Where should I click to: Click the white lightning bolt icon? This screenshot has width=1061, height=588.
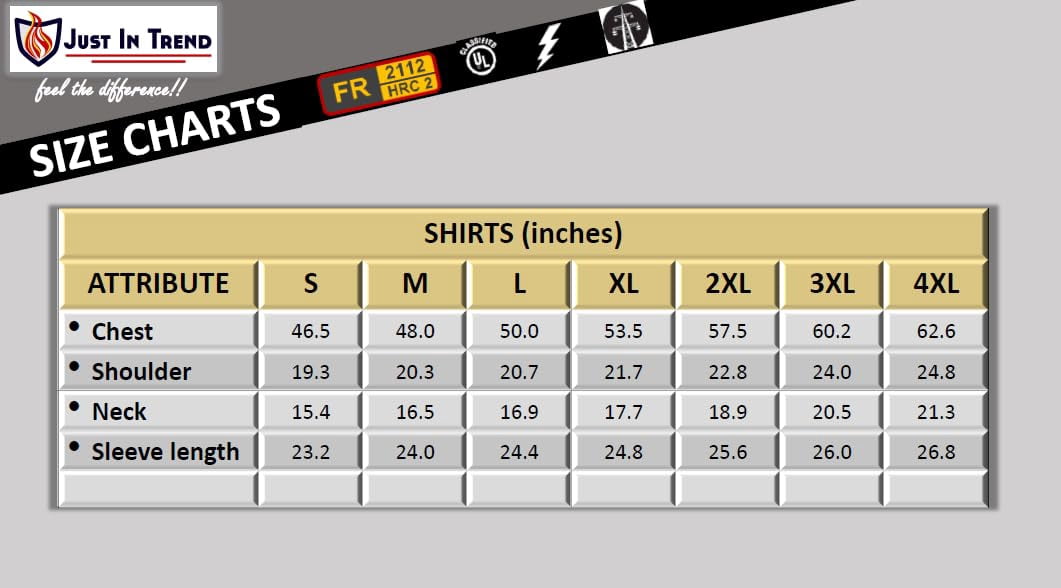(x=547, y=44)
